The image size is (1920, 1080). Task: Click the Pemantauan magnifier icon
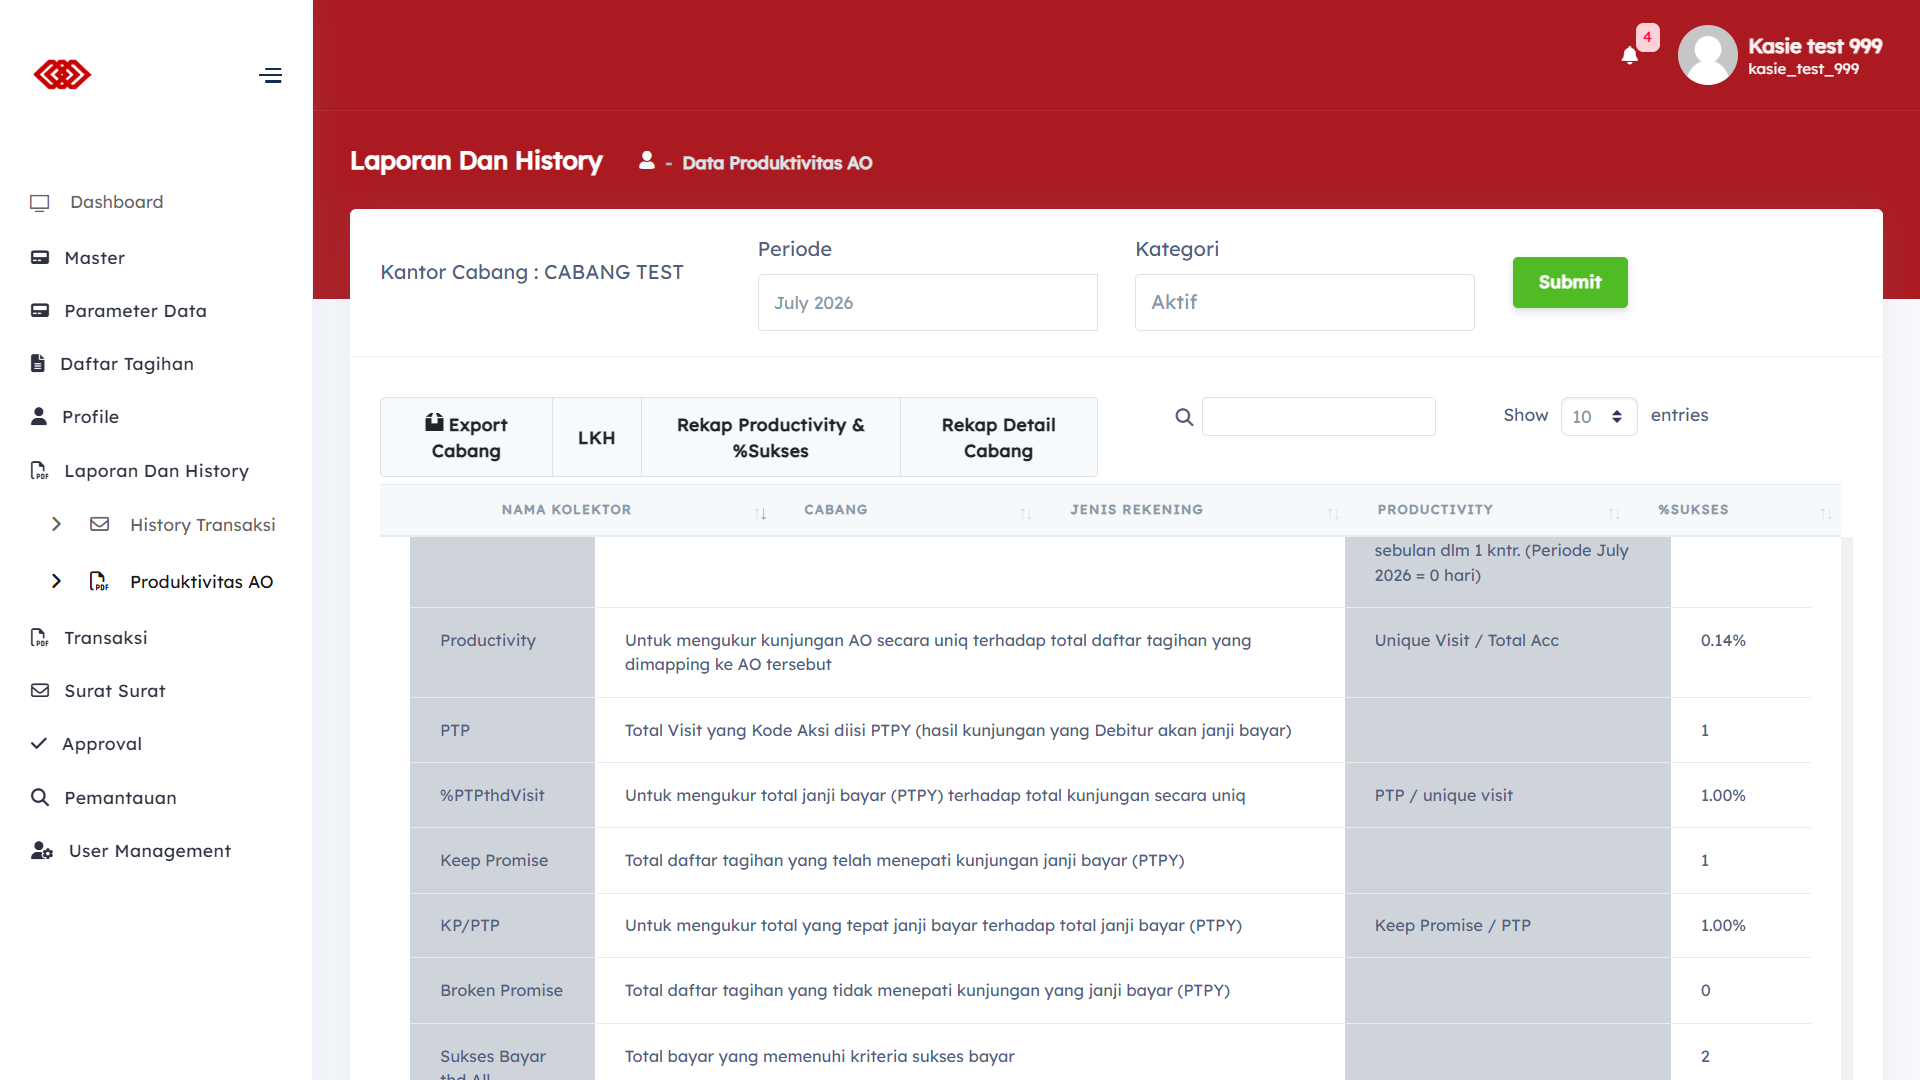40,797
